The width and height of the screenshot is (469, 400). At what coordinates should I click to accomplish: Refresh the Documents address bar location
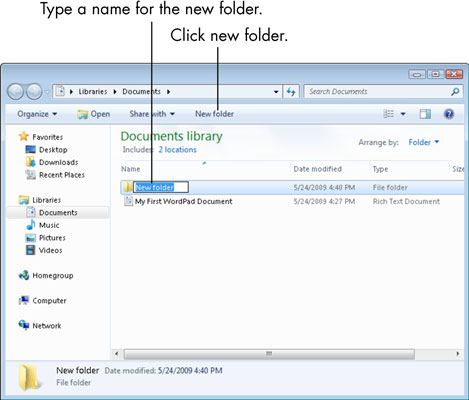coord(291,92)
